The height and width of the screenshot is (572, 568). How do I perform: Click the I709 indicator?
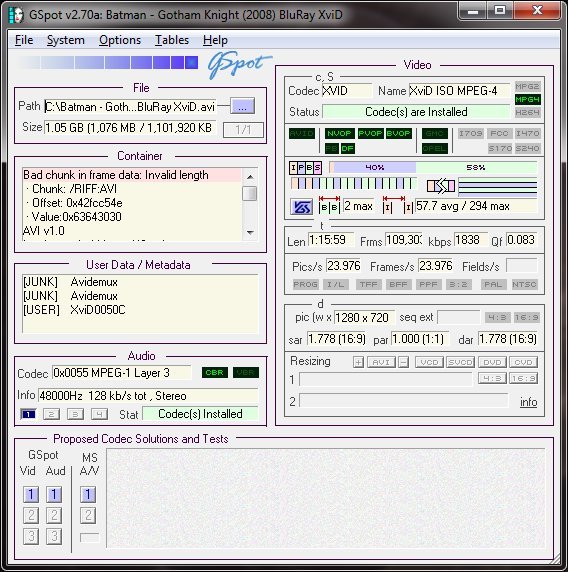[471, 134]
